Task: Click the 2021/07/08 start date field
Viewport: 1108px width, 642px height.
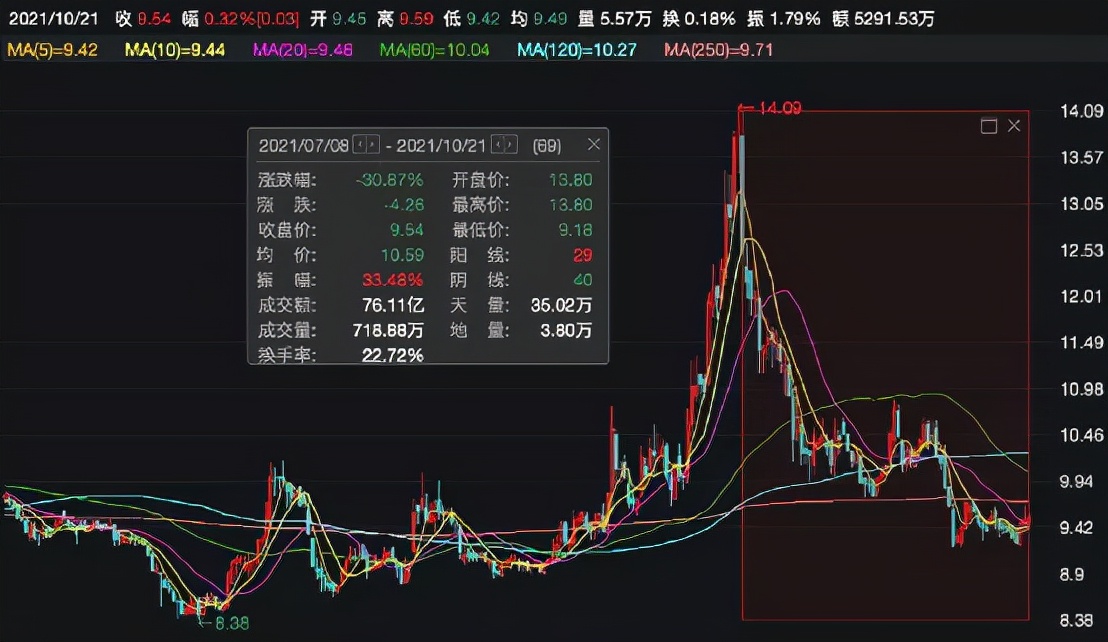Action: [303, 146]
